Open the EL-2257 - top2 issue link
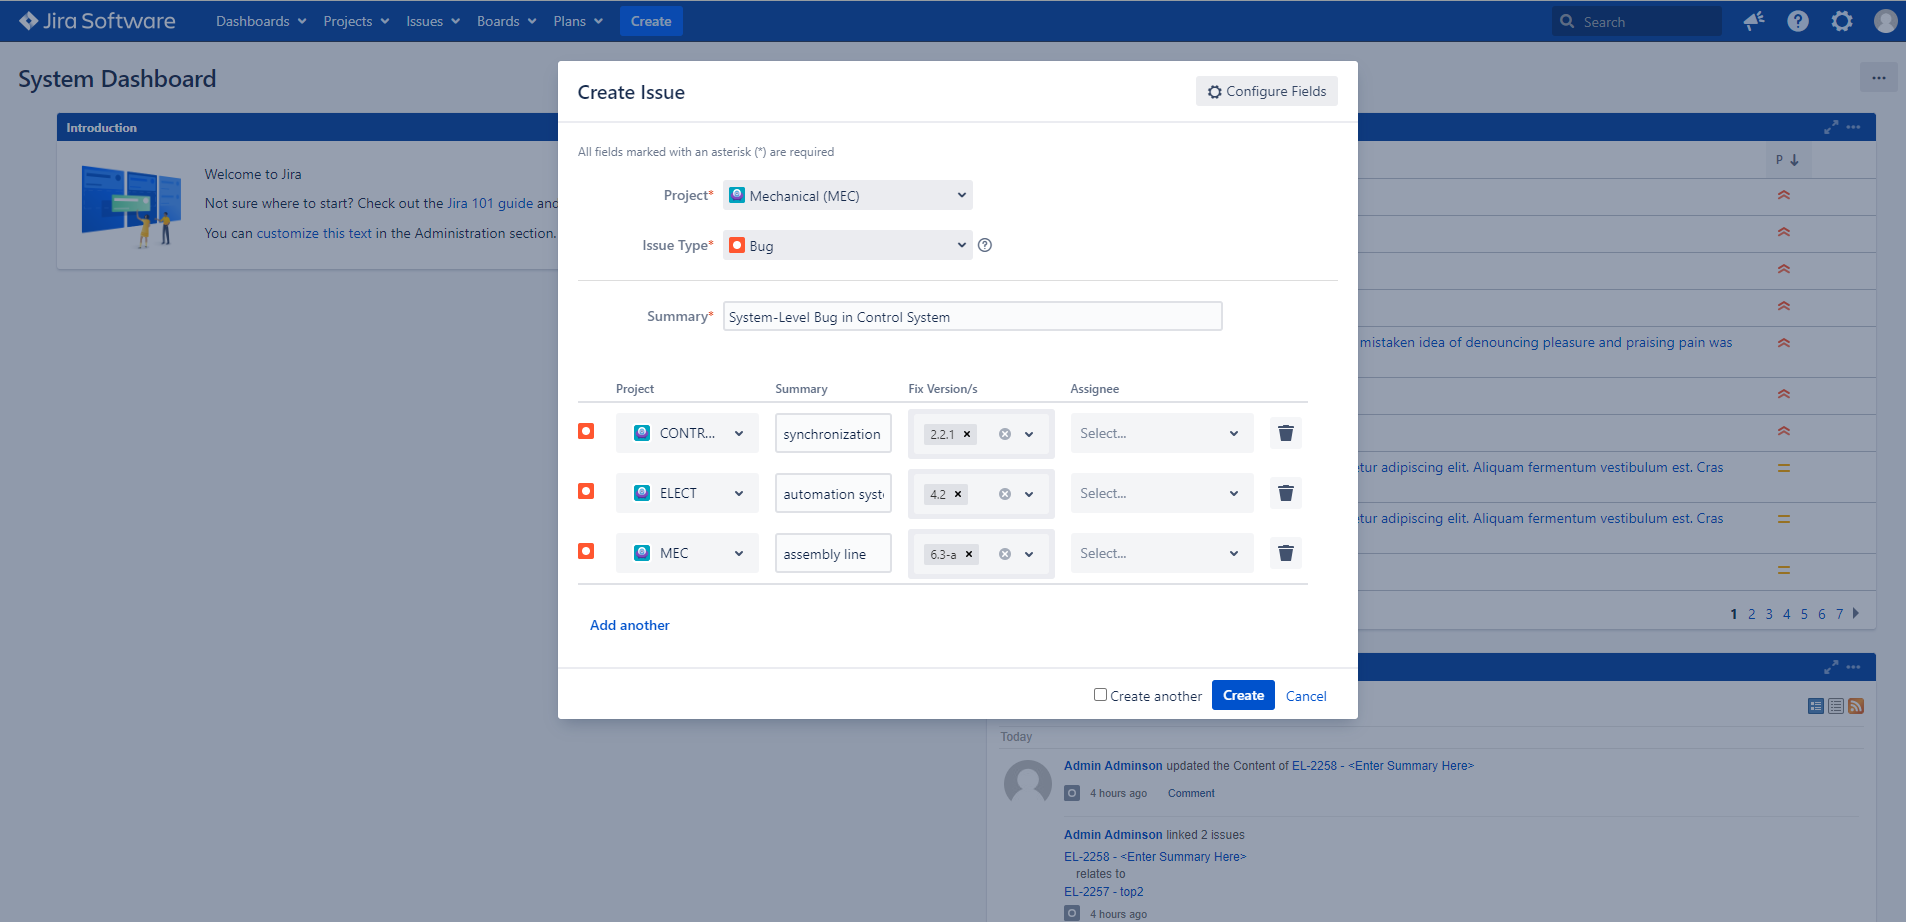Viewport: 1906px width, 922px height. coord(1104,892)
